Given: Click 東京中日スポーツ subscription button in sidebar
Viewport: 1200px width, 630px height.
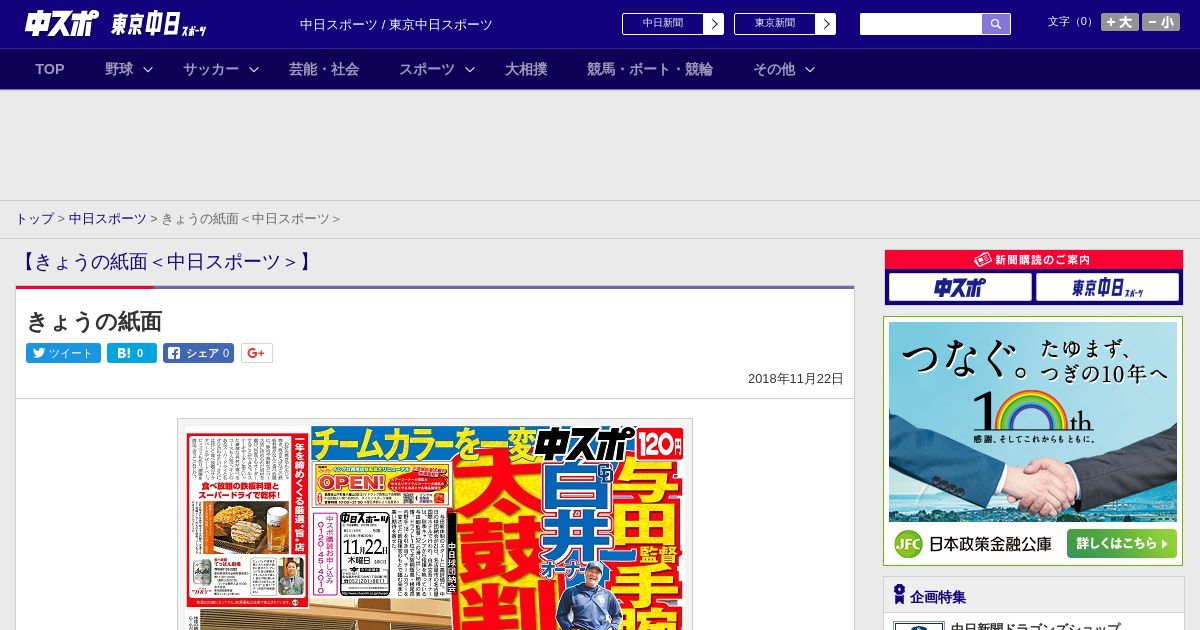Looking at the screenshot, I should click(x=1108, y=288).
